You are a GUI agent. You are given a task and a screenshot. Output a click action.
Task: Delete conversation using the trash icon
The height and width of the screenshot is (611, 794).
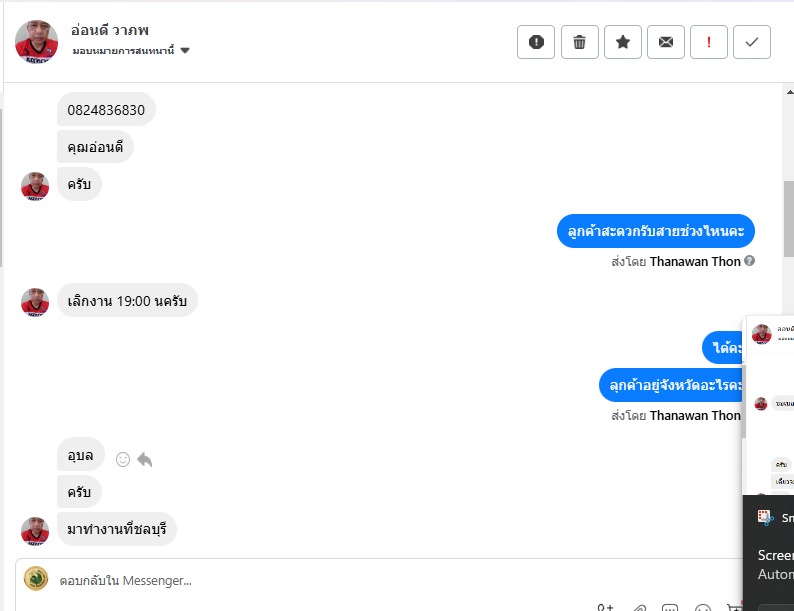click(x=579, y=42)
